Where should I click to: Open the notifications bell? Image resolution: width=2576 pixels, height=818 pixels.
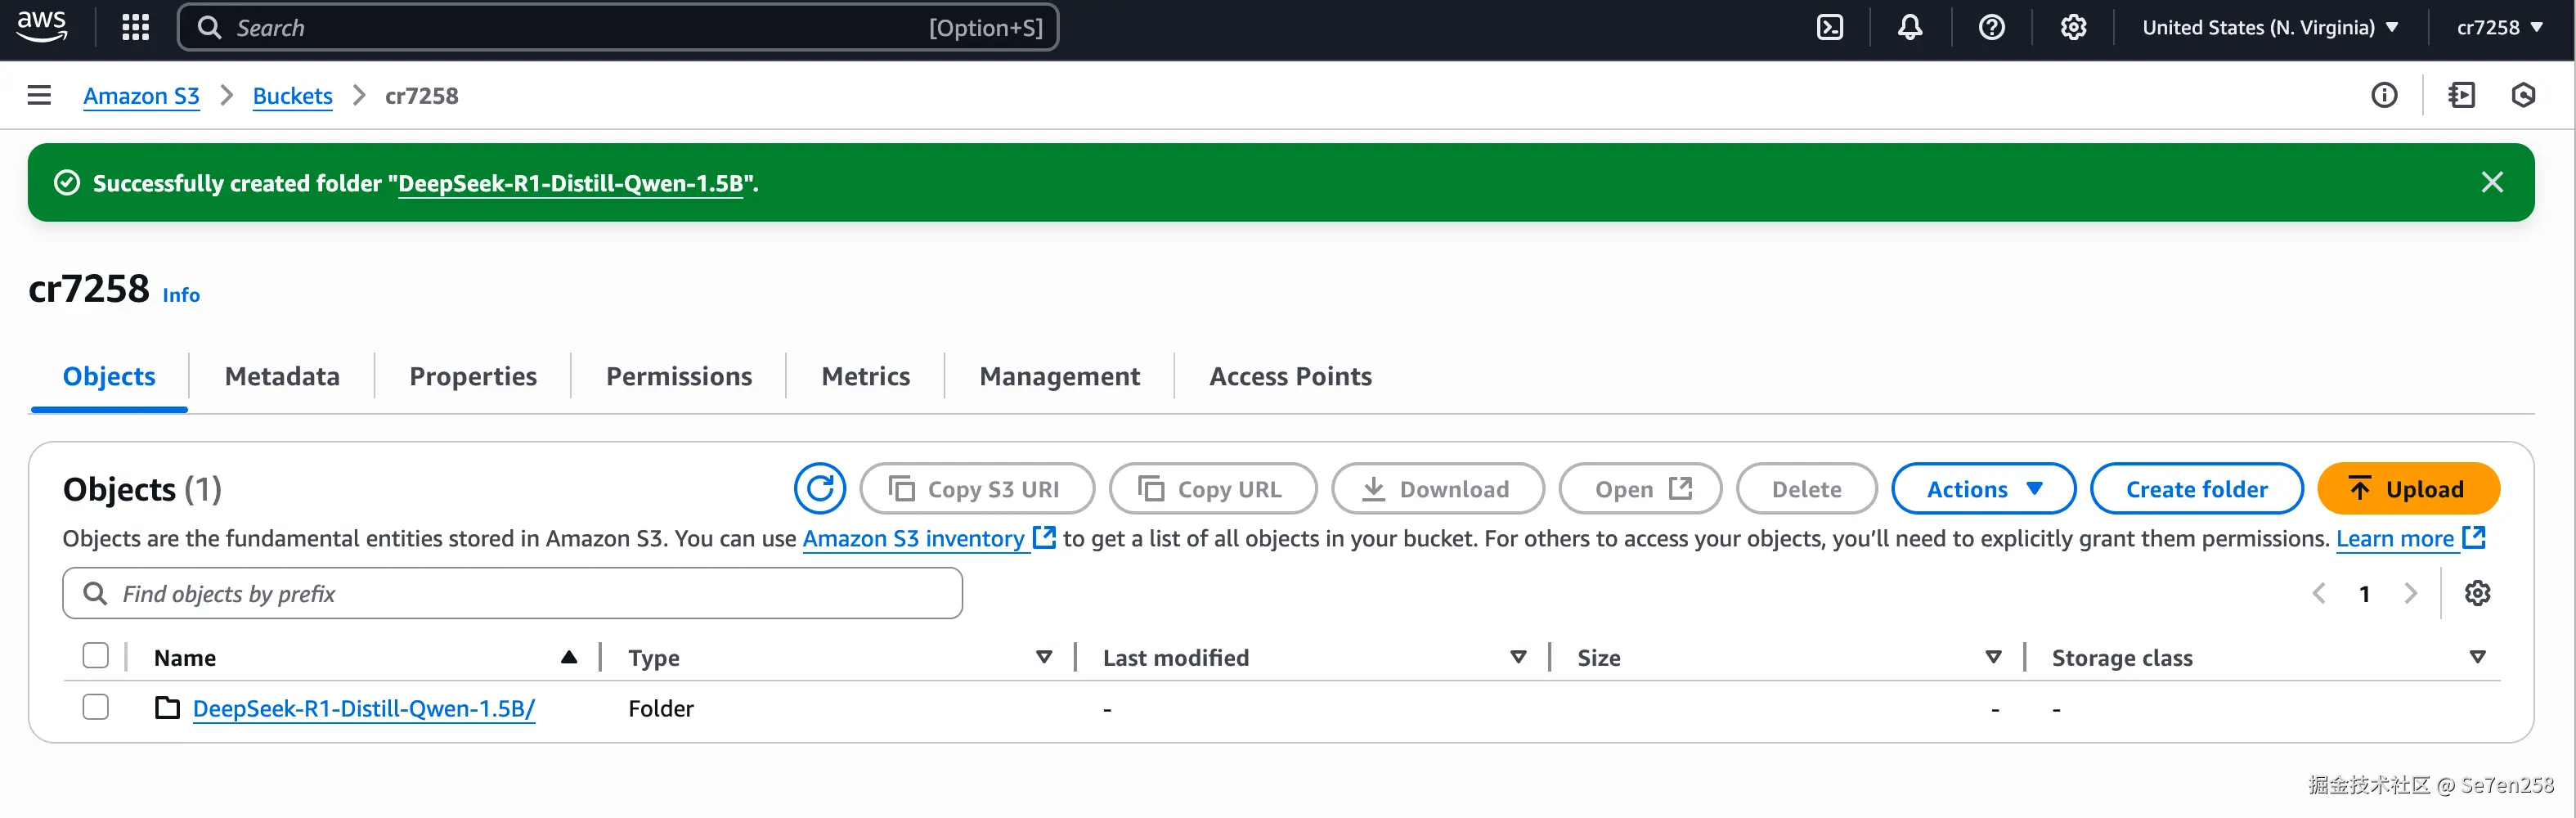tap(1909, 28)
